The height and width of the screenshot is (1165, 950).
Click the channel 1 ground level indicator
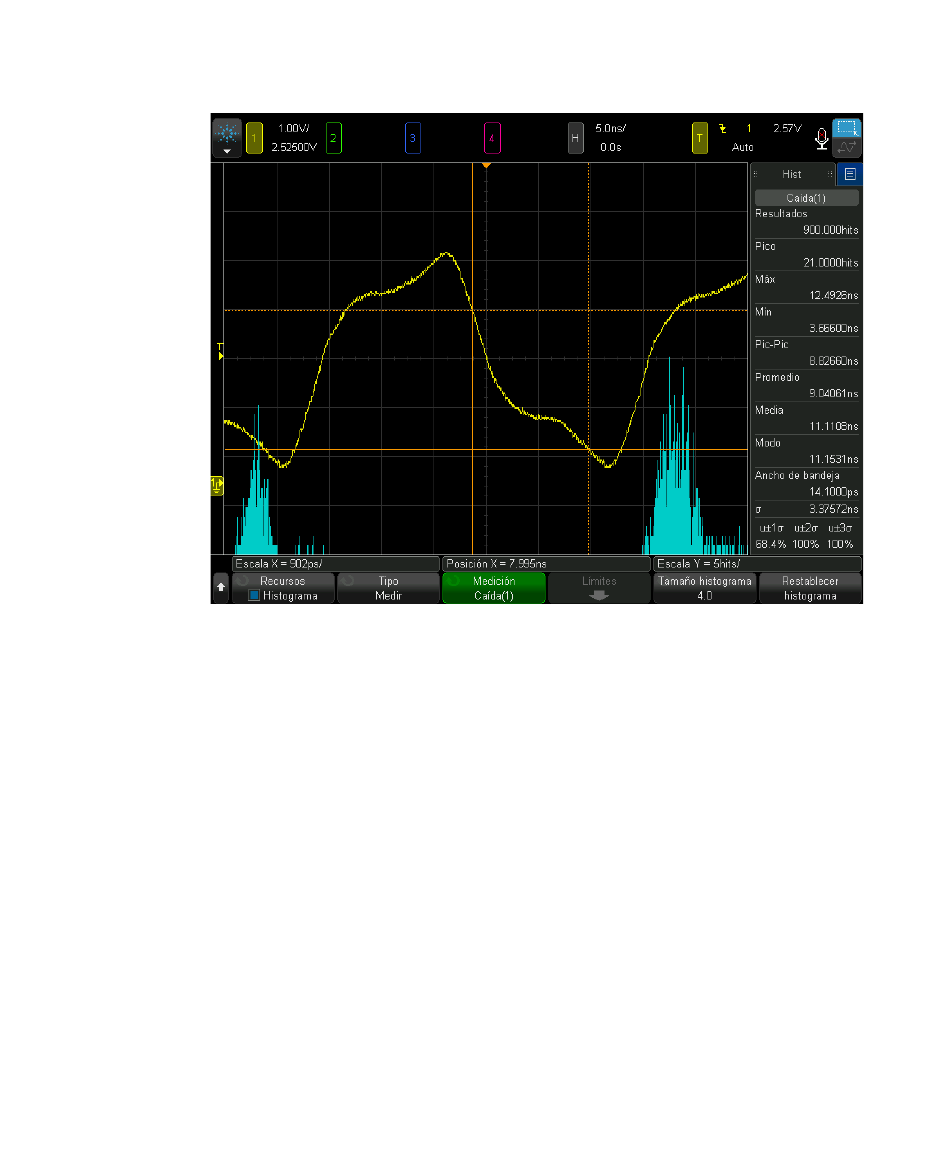point(216,486)
